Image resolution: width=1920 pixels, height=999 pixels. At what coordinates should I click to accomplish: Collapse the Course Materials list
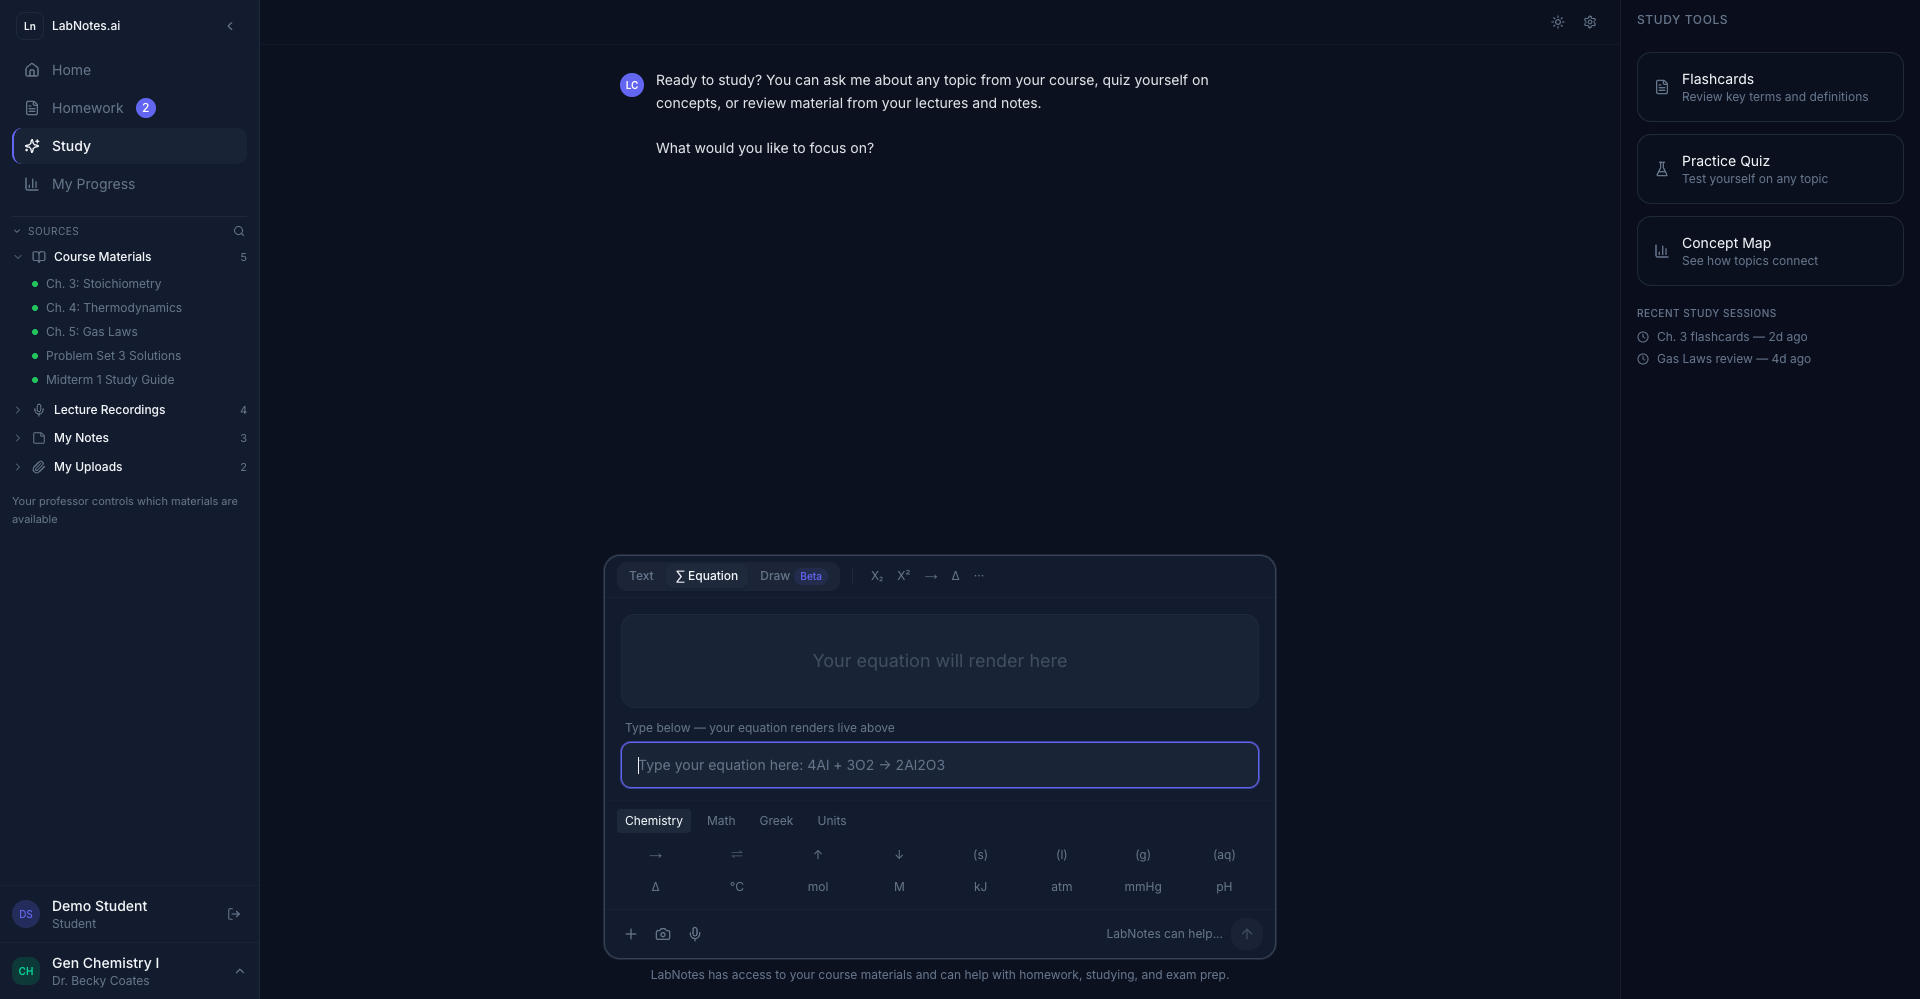tap(17, 256)
